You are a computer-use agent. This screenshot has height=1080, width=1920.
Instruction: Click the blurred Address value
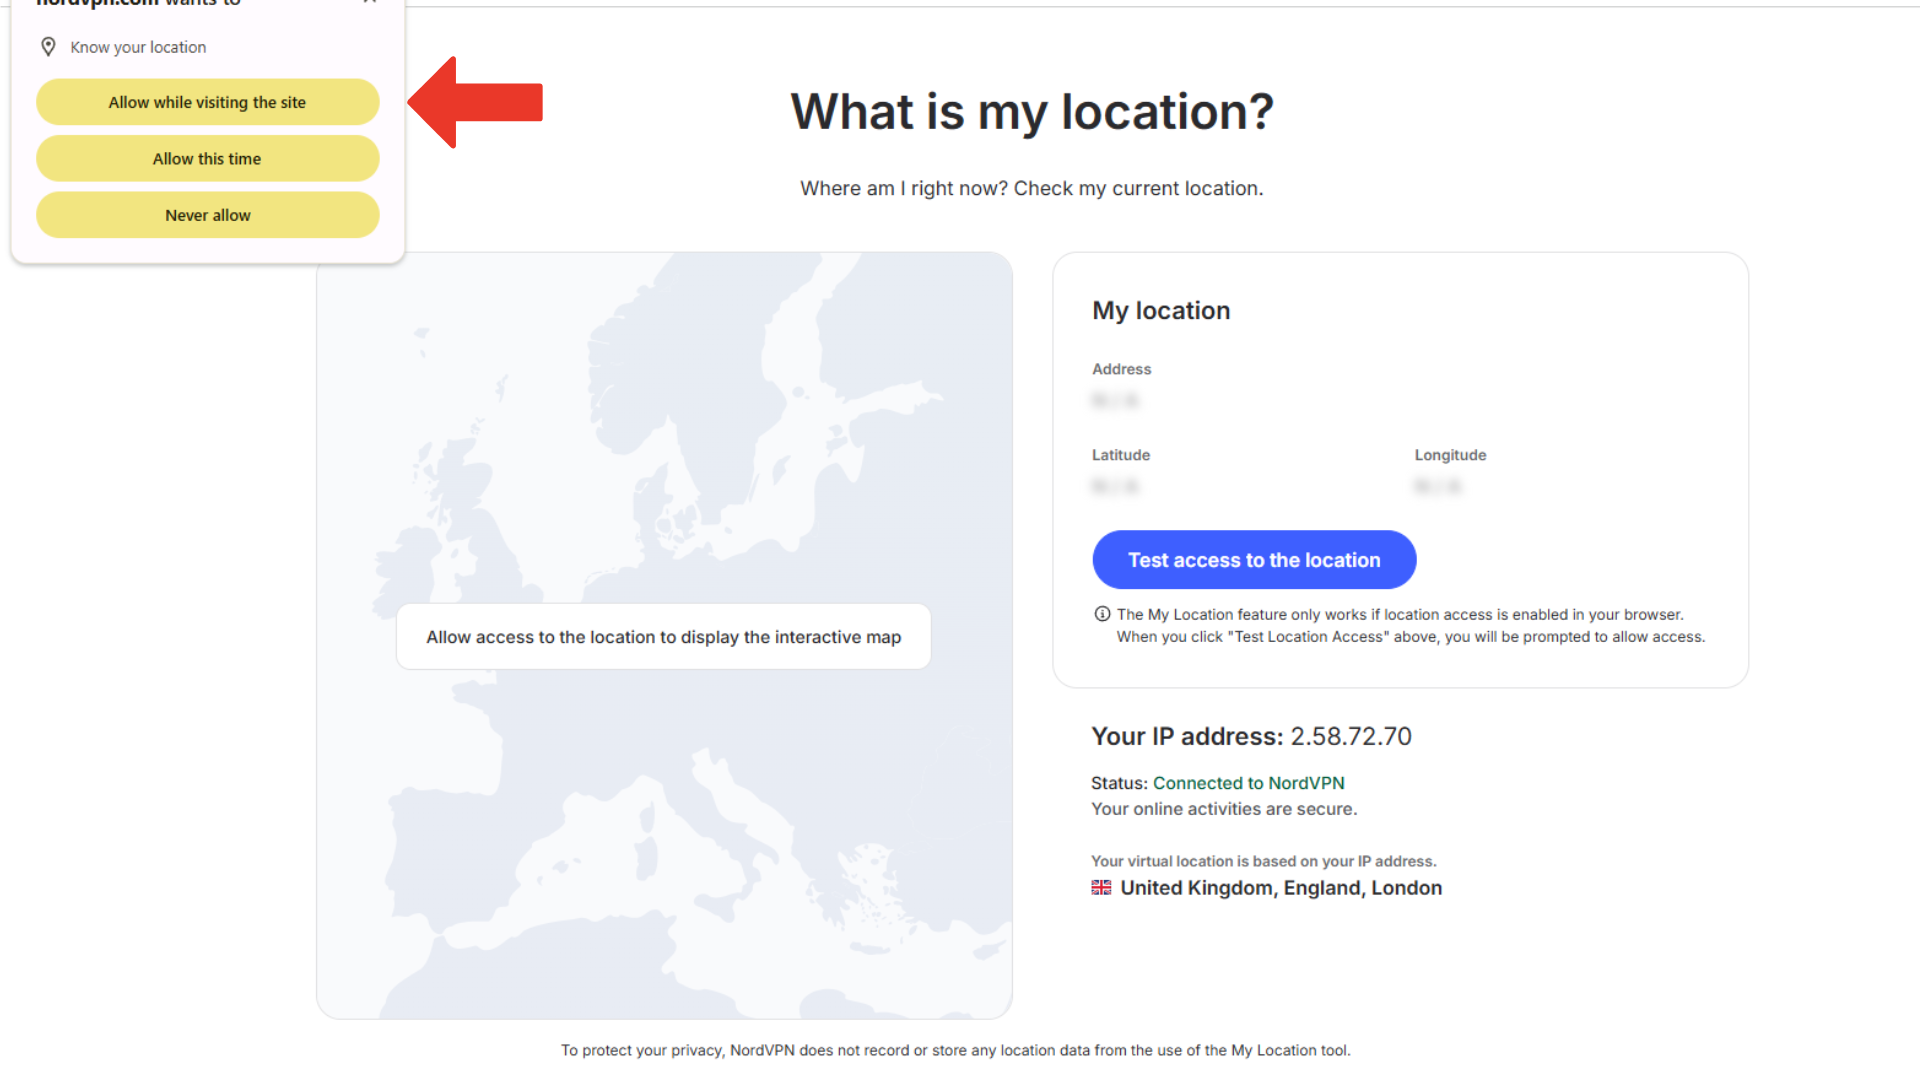click(x=1115, y=399)
